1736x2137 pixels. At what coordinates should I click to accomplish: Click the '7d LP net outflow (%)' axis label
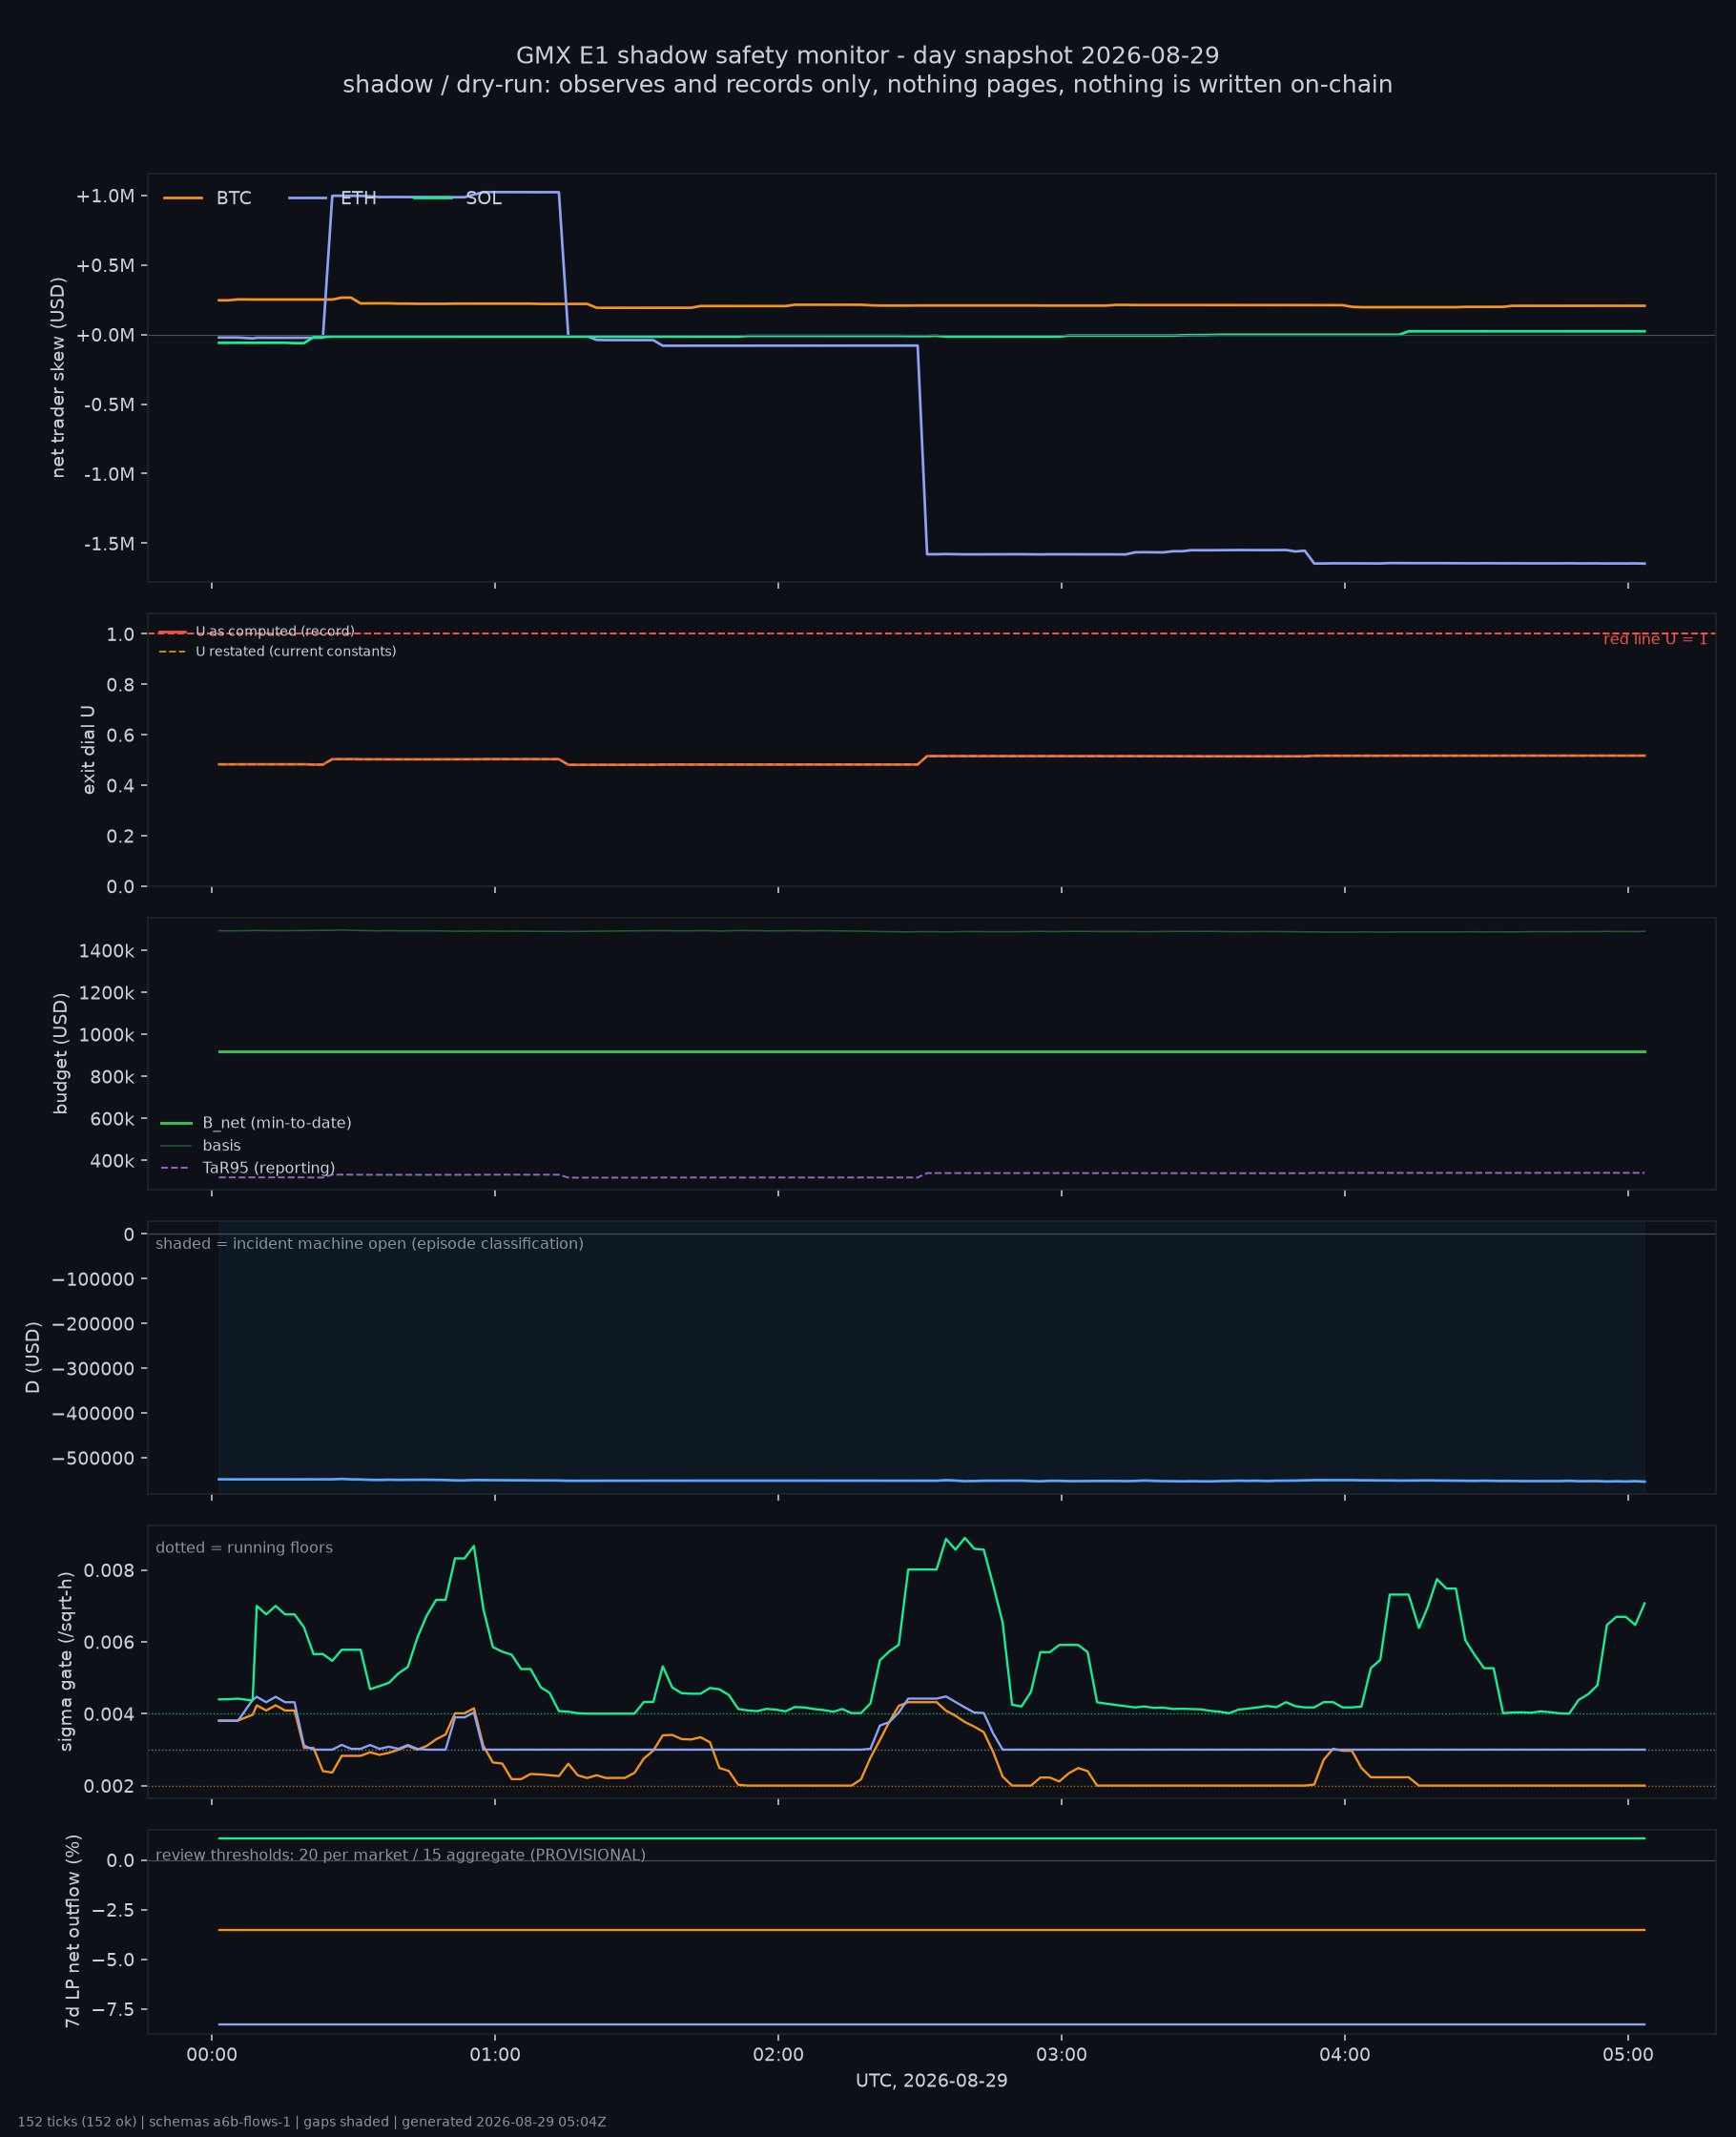[x=72, y=1931]
